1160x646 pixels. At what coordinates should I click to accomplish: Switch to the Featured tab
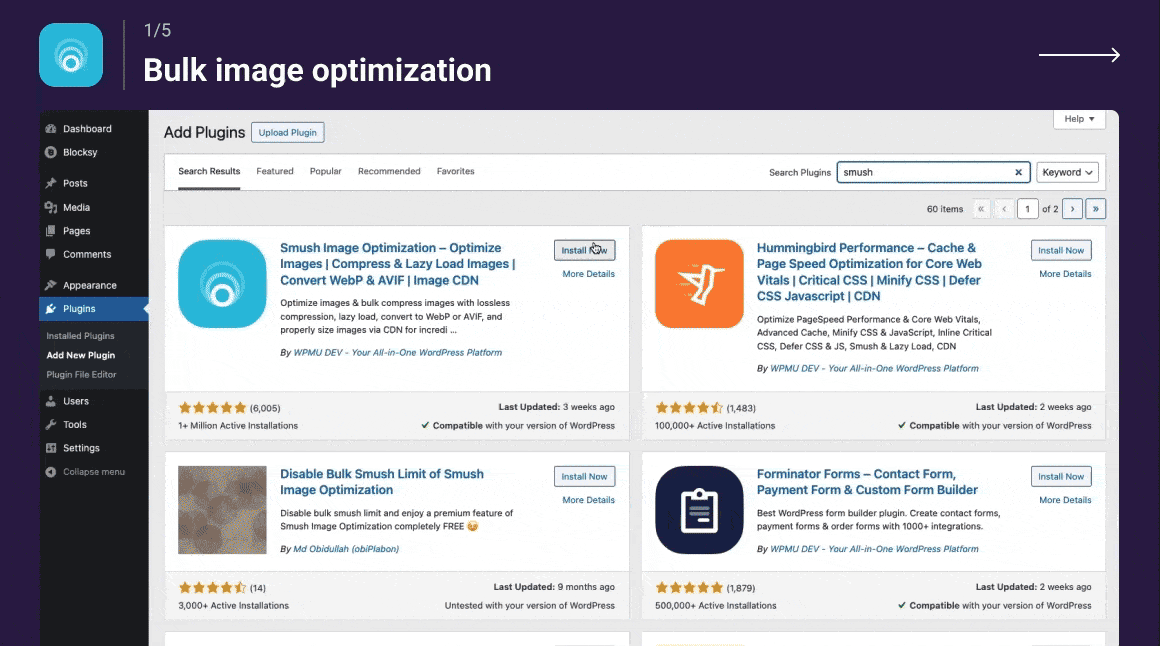[x=275, y=171]
